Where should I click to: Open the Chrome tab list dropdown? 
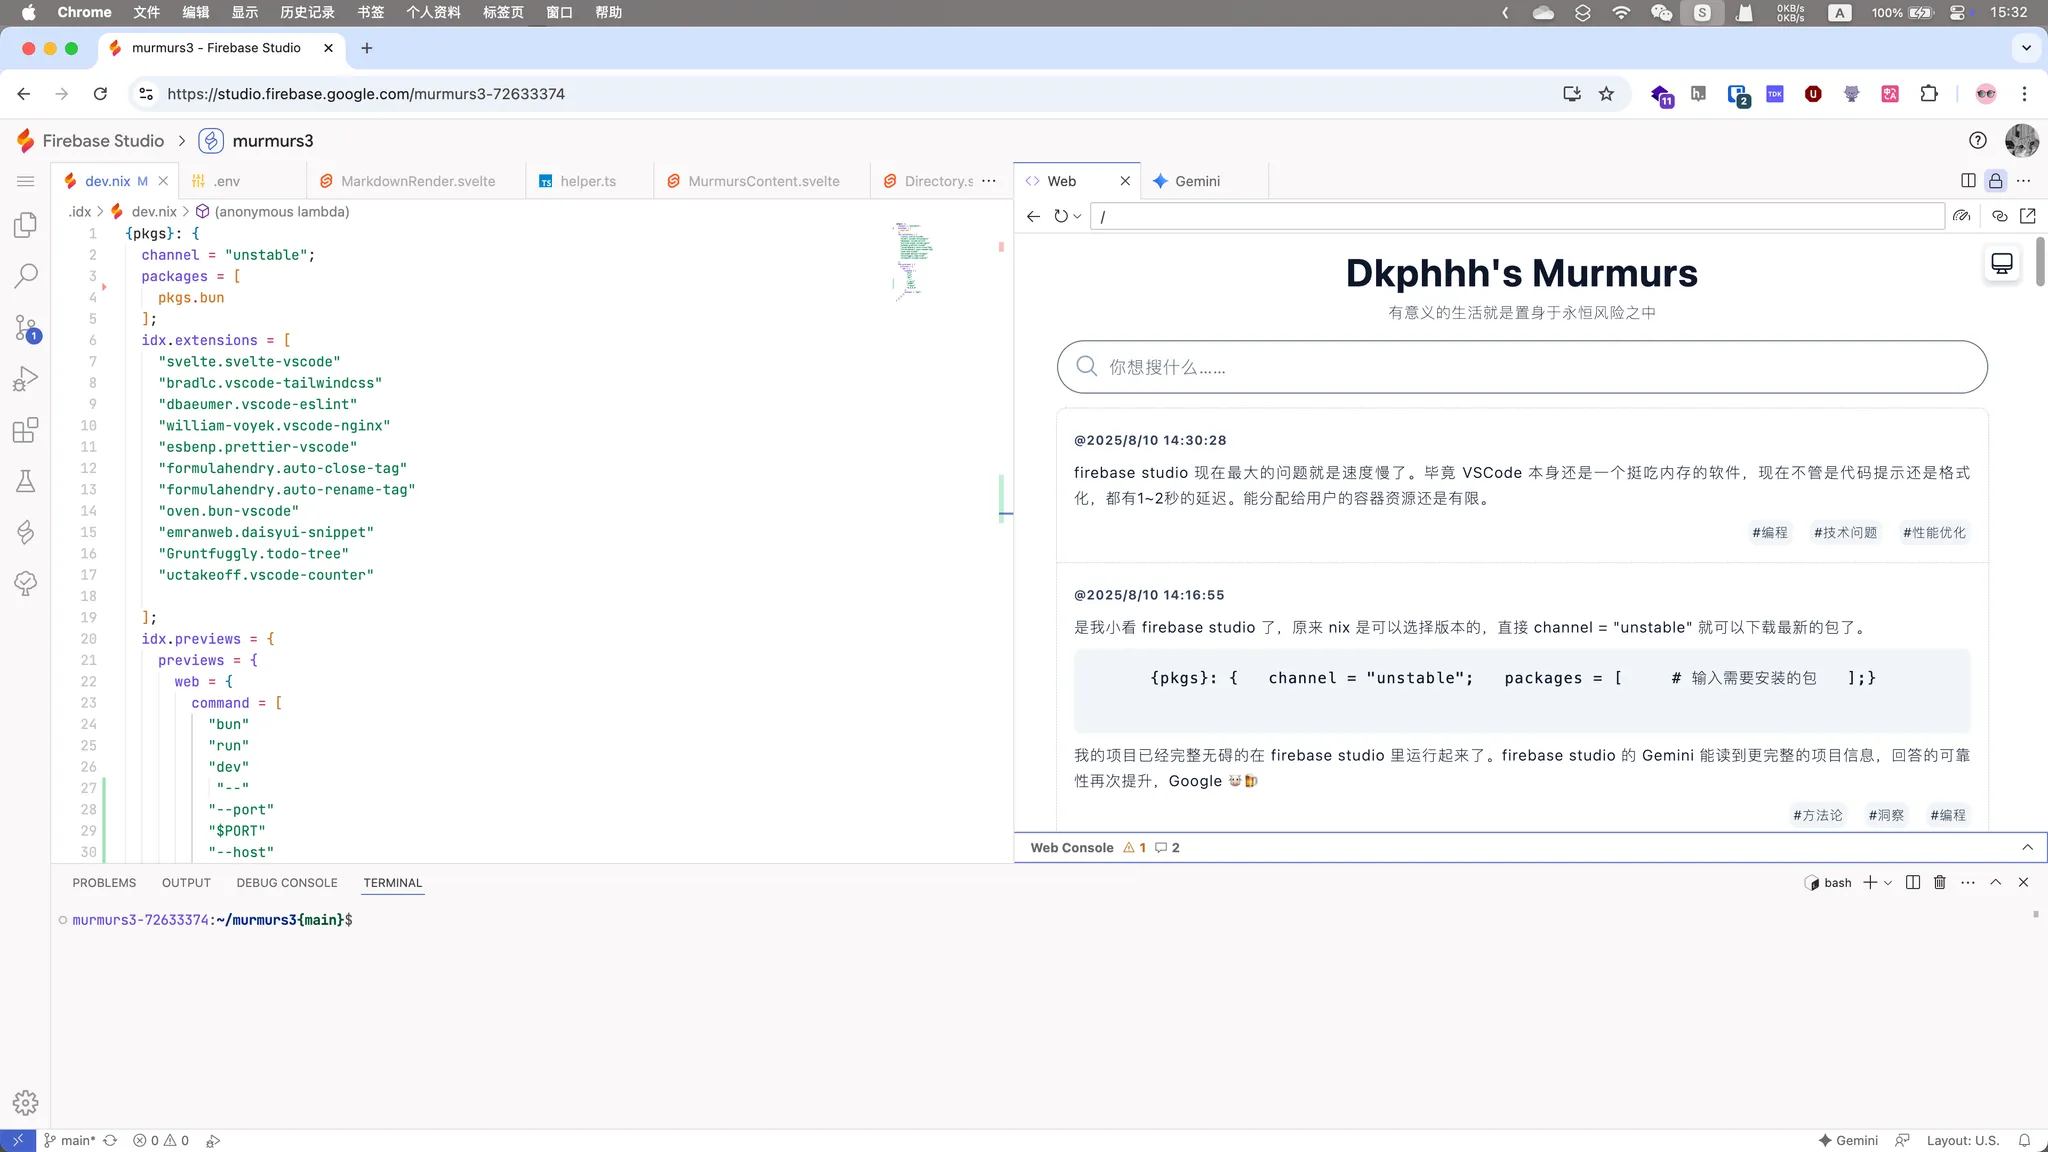2026,48
